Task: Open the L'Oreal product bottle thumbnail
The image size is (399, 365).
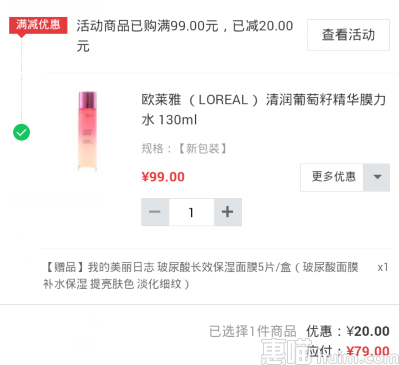Action: 87,131
